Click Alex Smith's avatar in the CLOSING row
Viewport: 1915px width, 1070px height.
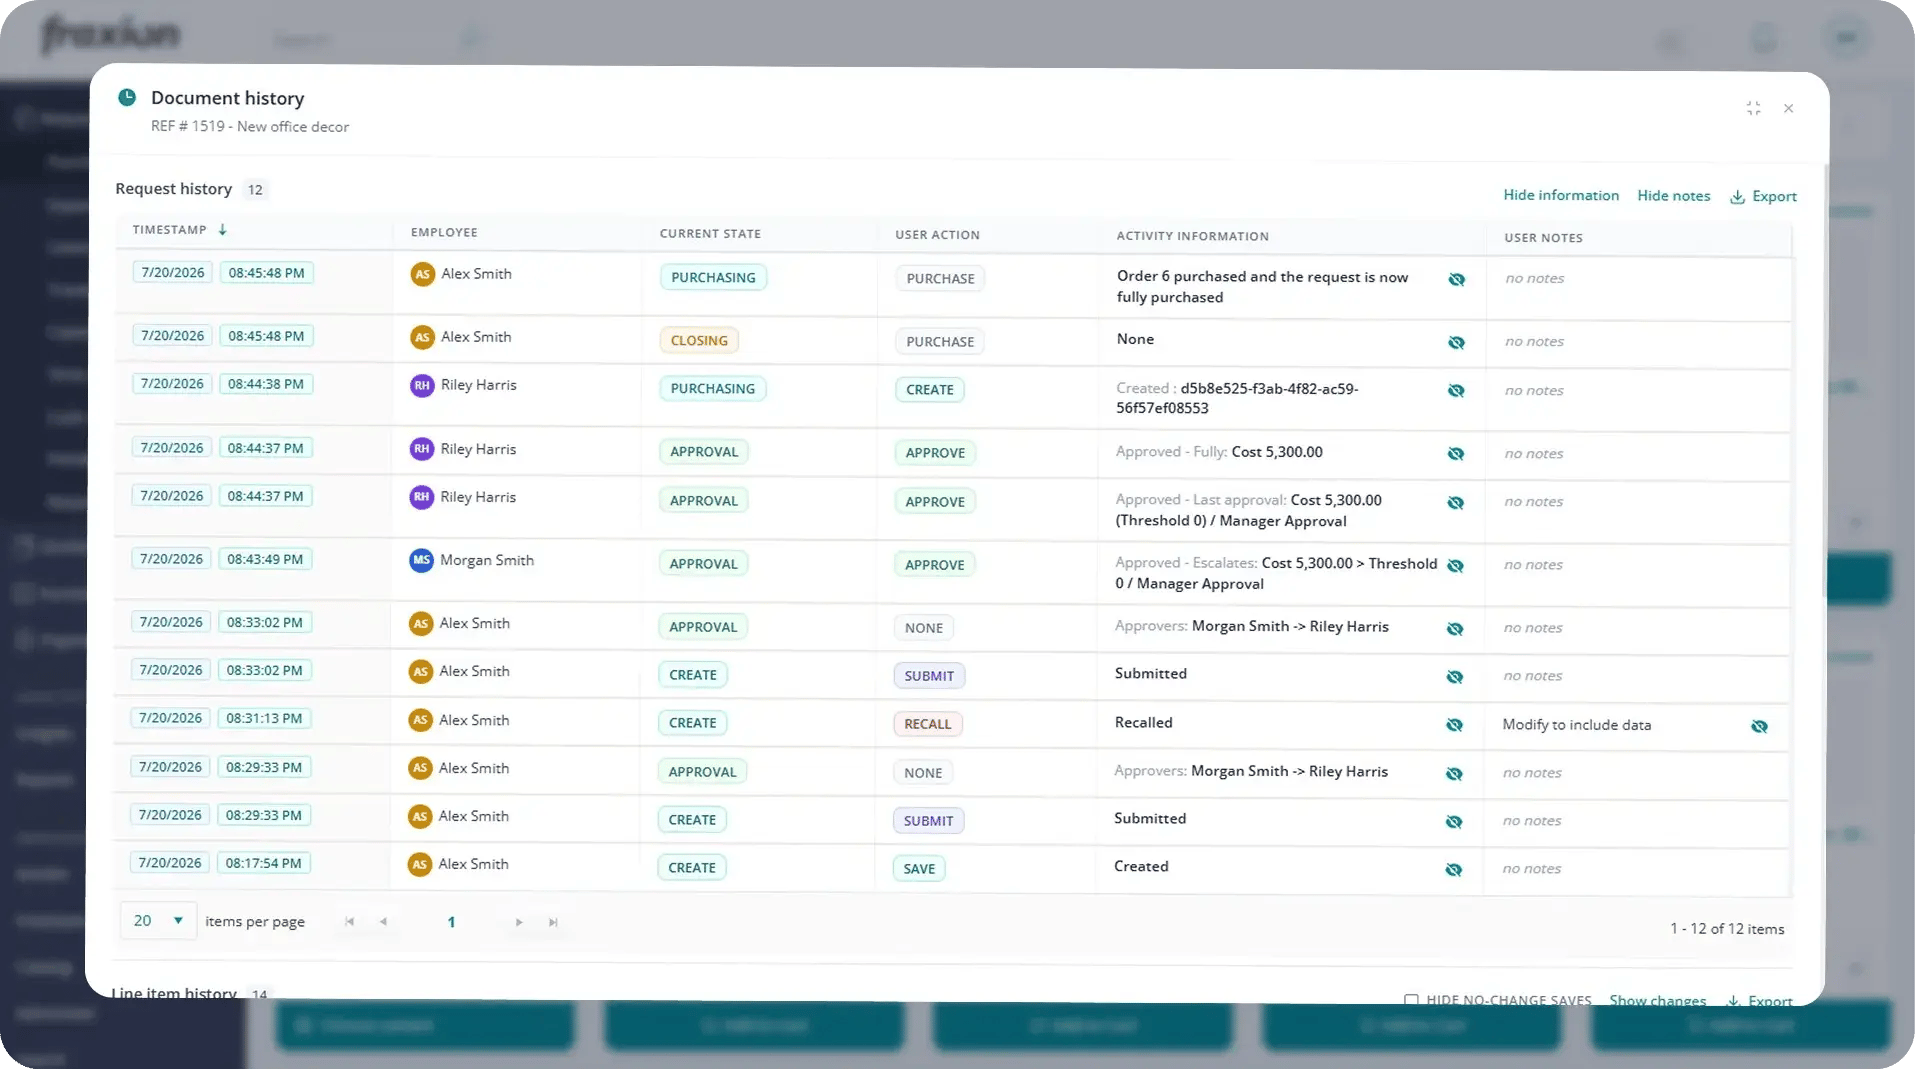(422, 338)
